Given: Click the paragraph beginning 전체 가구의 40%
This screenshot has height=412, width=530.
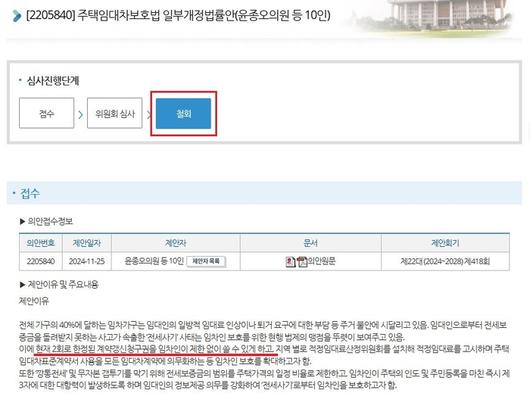Looking at the screenshot, I should pos(264,331).
